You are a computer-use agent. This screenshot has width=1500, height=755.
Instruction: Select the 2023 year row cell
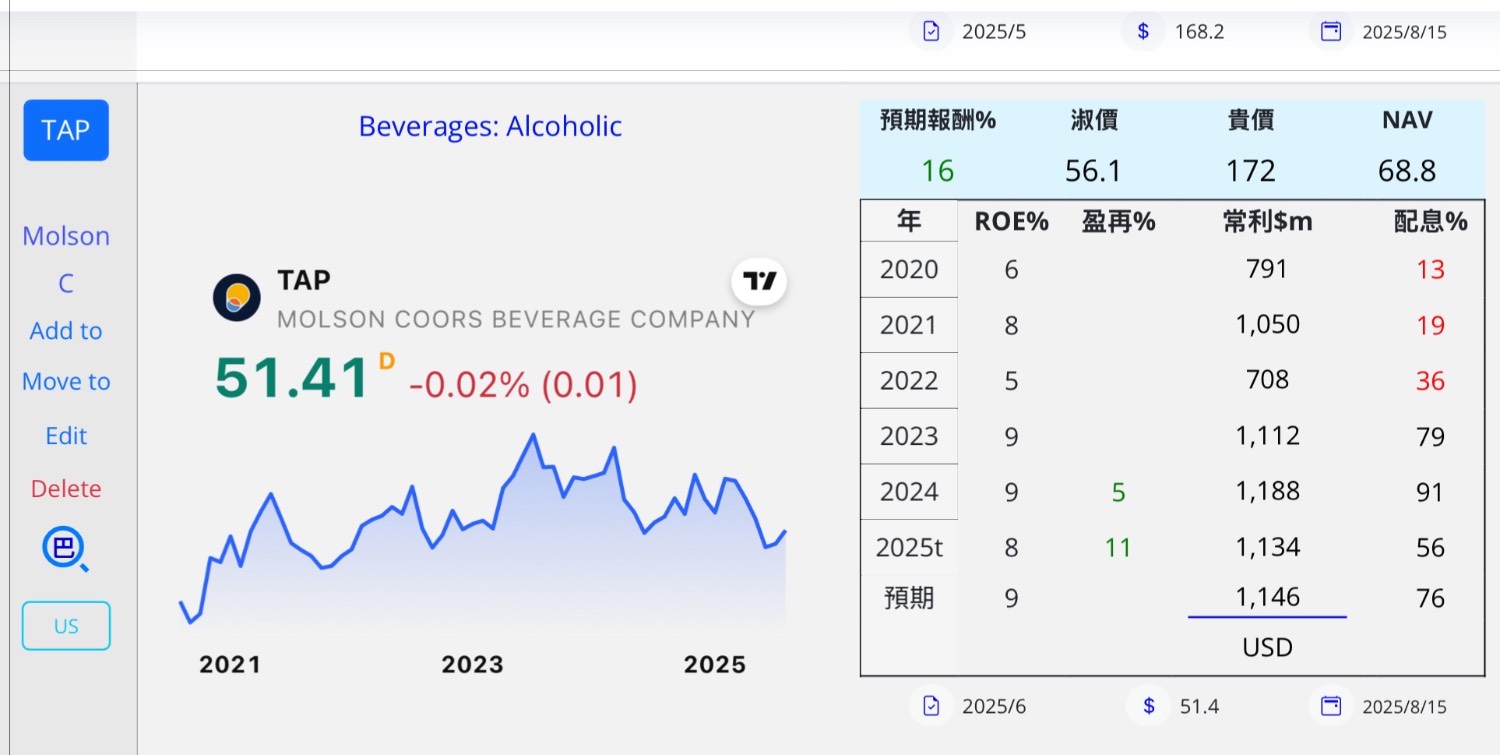click(x=909, y=436)
